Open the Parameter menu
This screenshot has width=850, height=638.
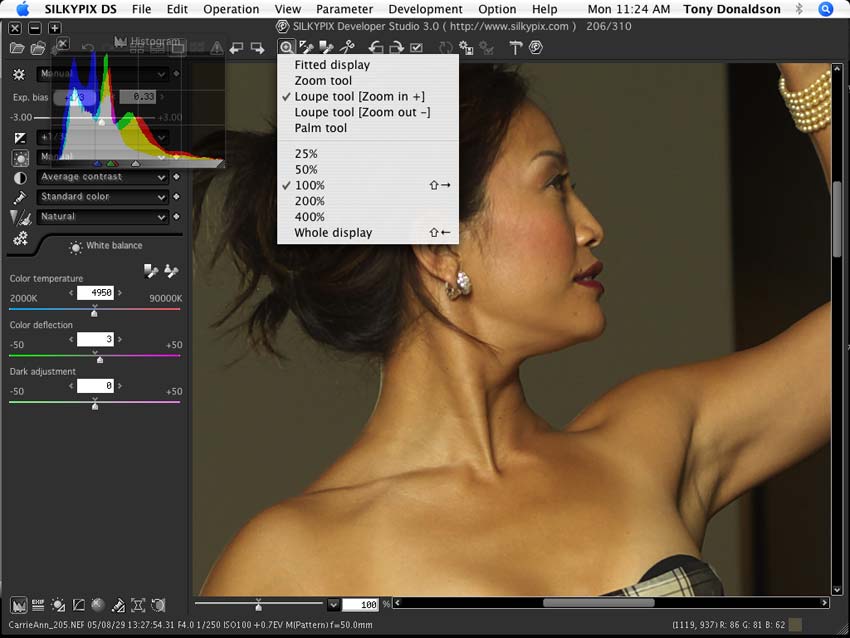tap(344, 9)
